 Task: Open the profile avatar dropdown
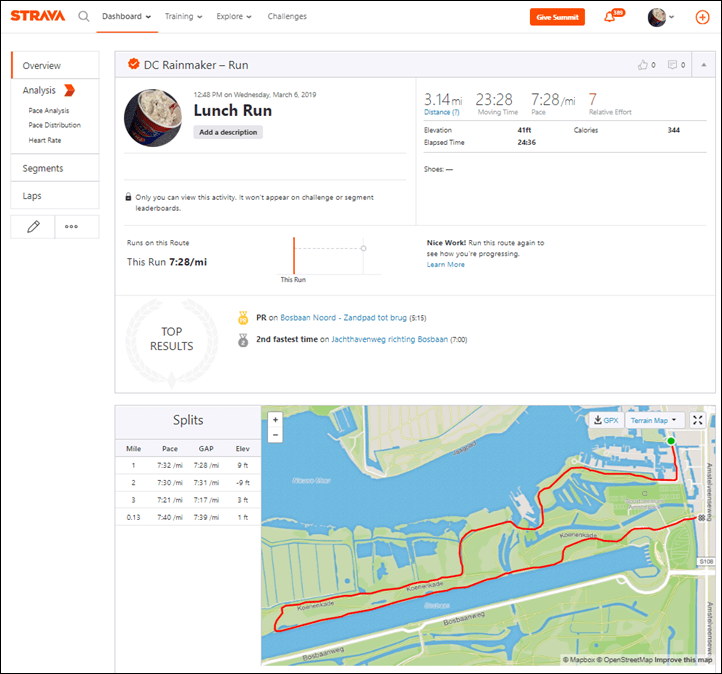pyautogui.click(x=660, y=17)
